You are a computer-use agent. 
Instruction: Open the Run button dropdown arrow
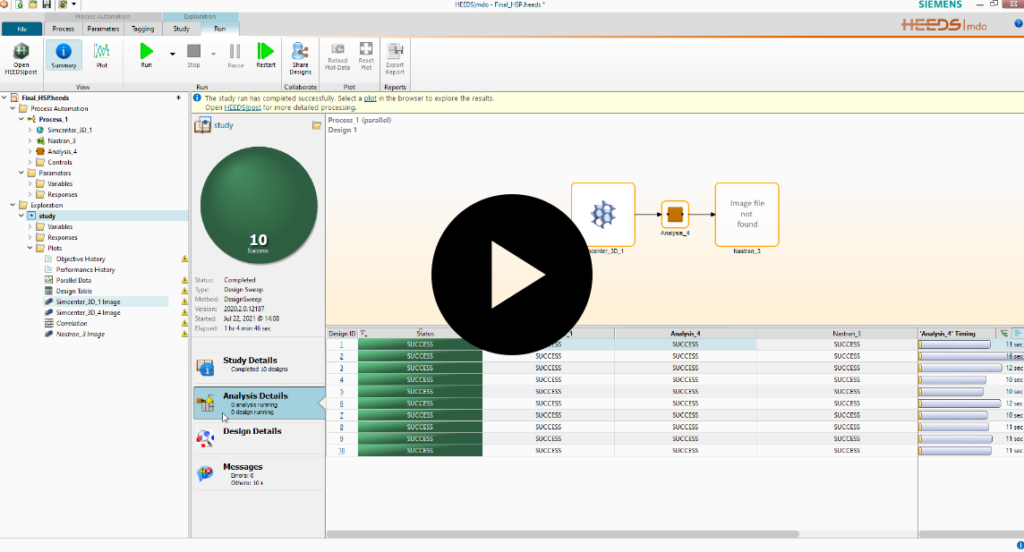(x=172, y=52)
